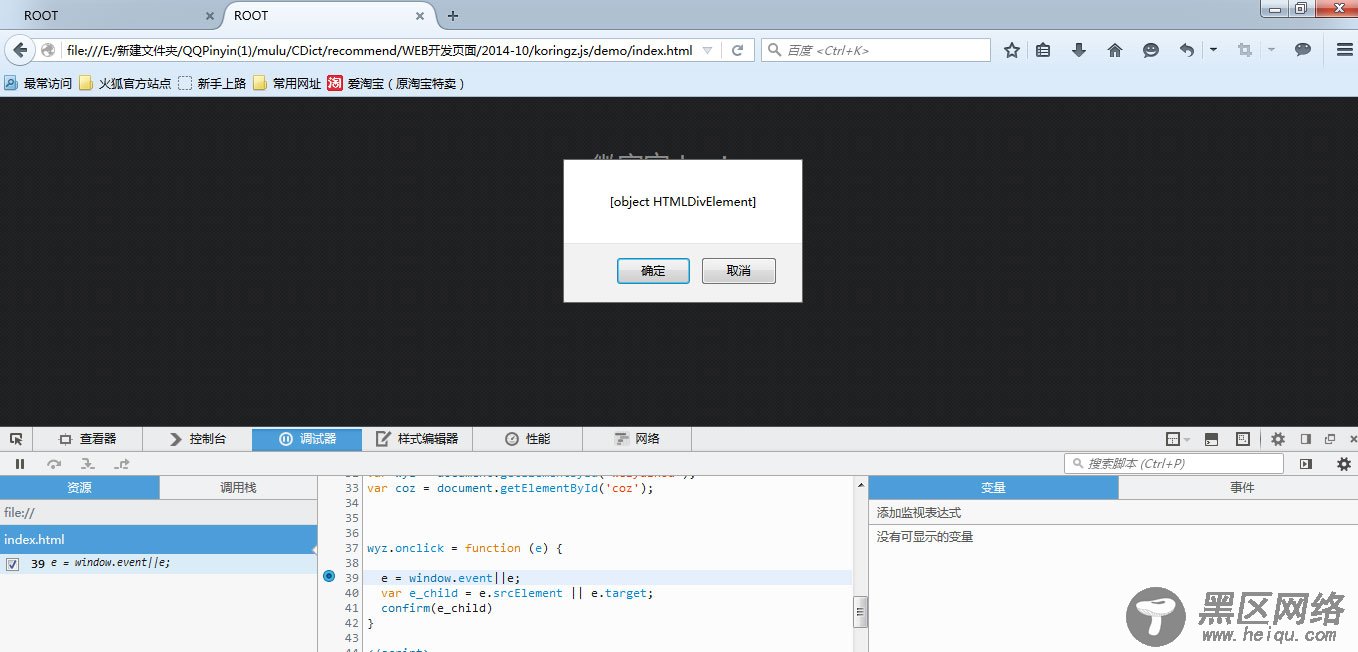
Task: Click the debugger step over icon
Action: click(54, 464)
